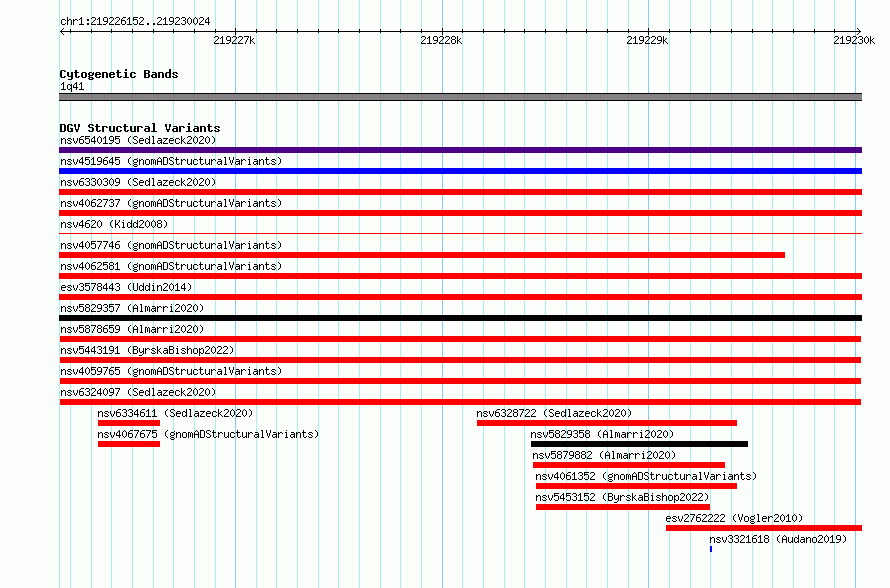Open the nsv6324097 (Sedlazeck2020) label

click(138, 392)
